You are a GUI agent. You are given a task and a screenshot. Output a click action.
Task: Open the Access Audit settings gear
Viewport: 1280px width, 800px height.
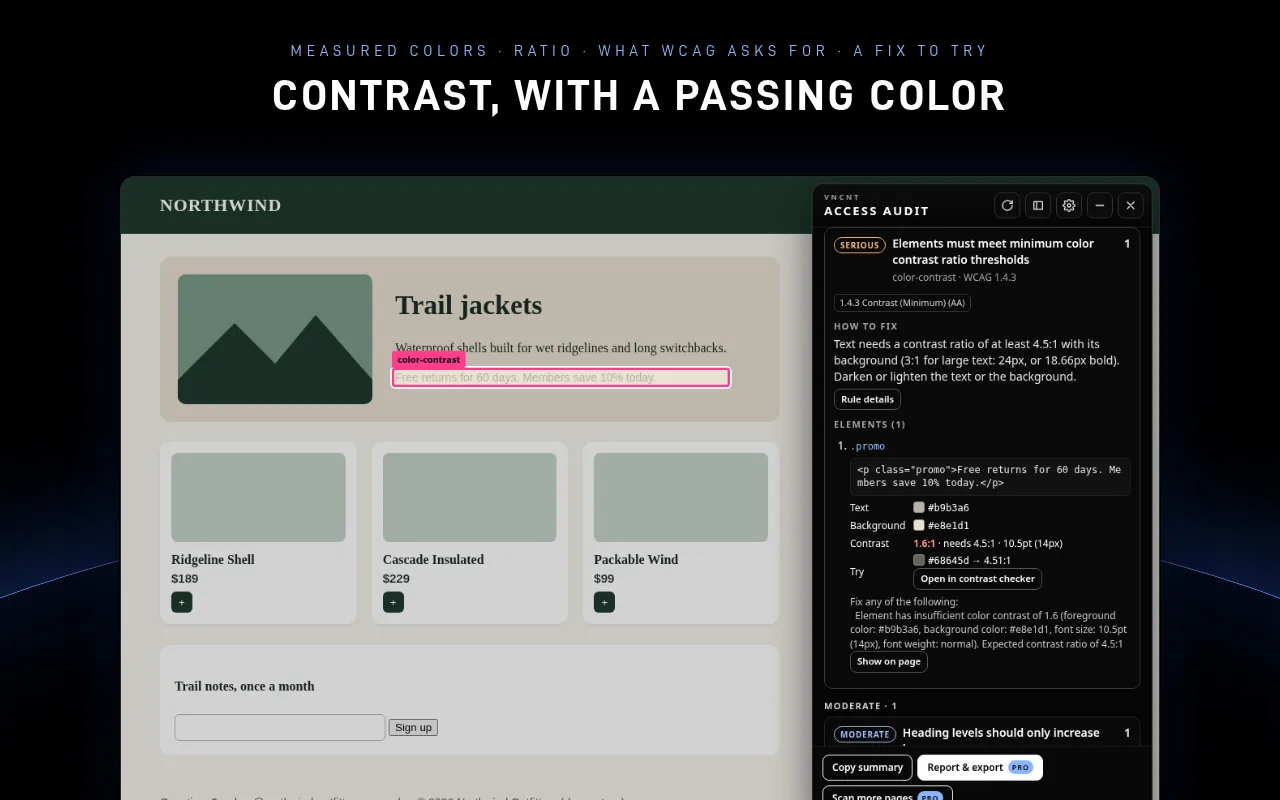1069,205
